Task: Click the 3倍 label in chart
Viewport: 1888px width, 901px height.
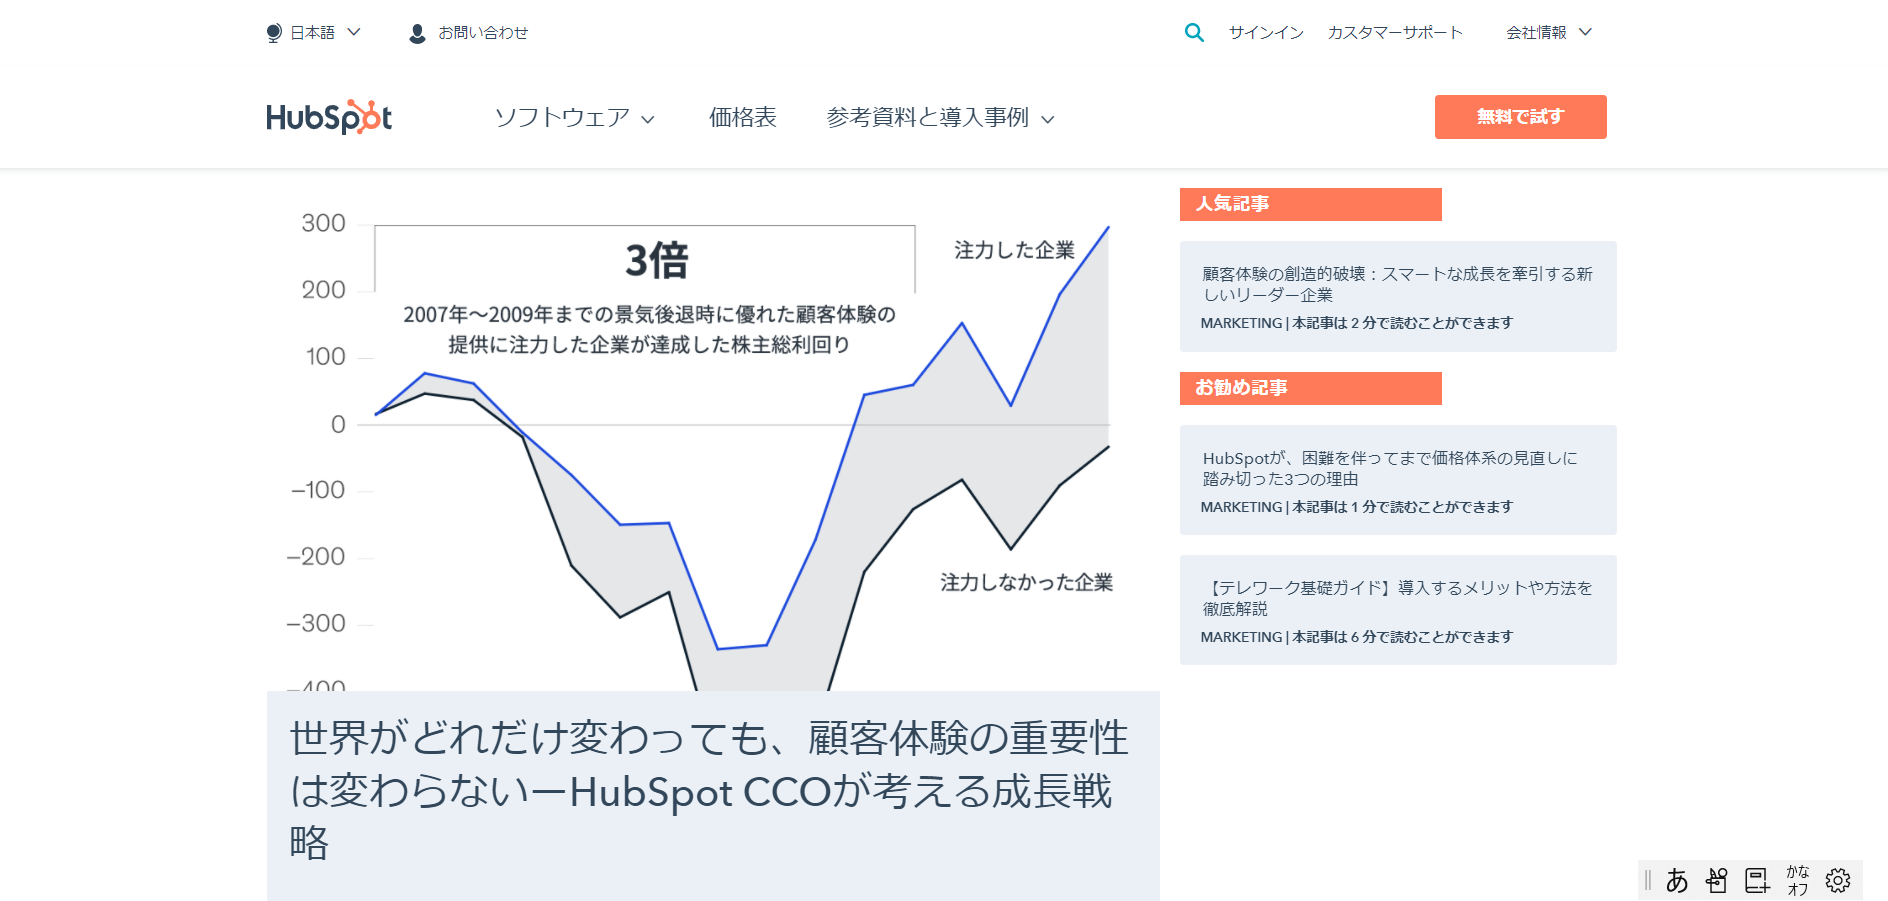Action: point(657,260)
